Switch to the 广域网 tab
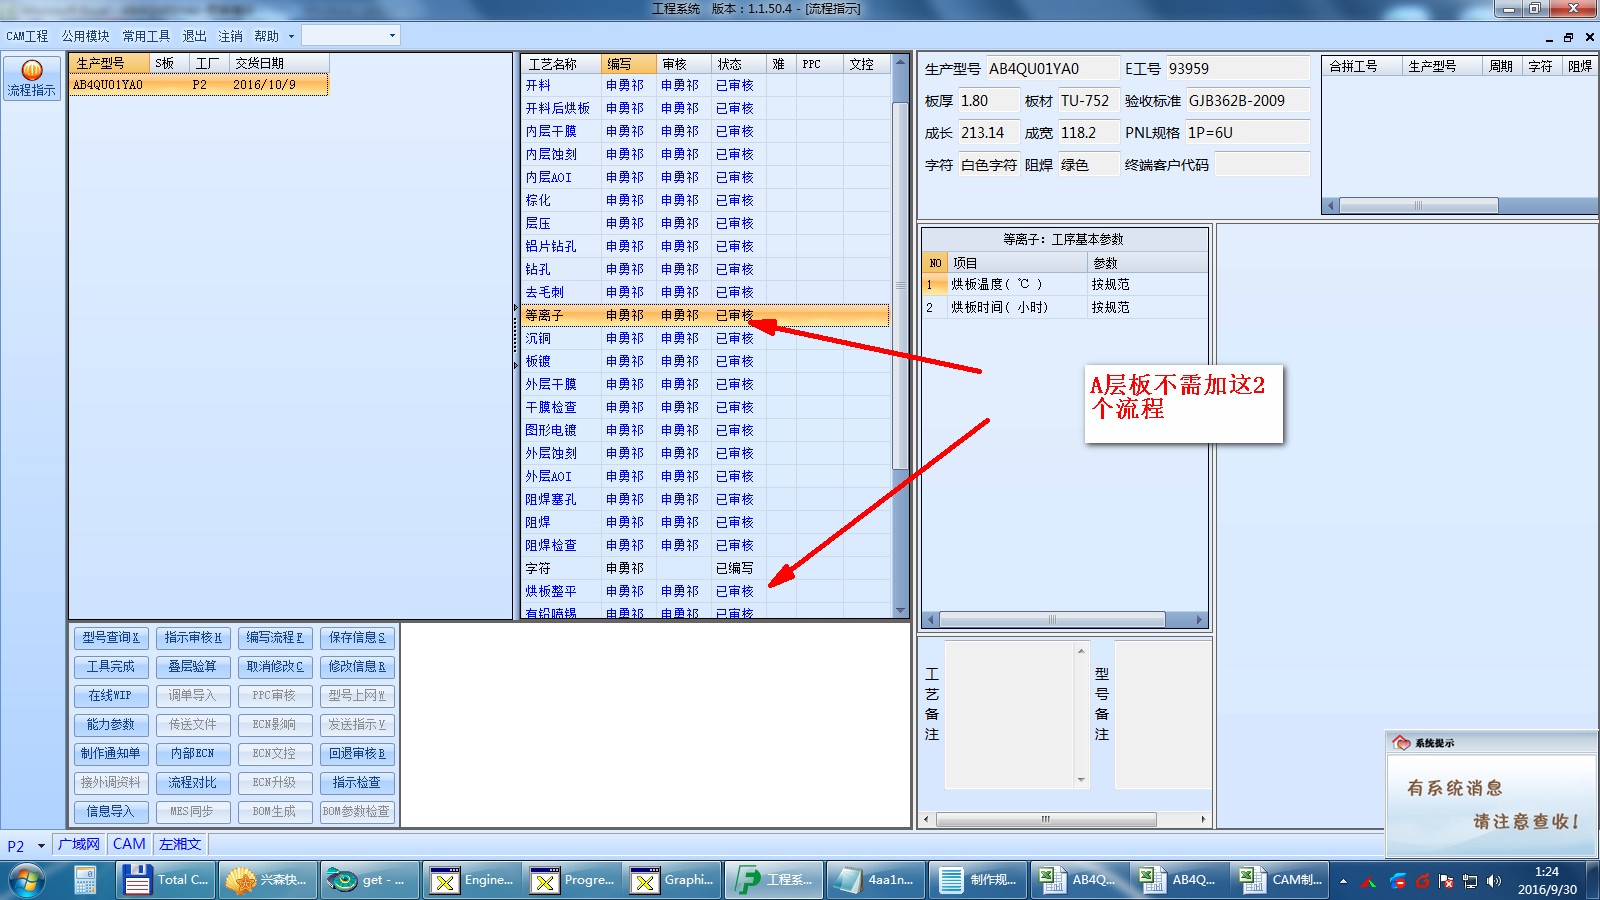The image size is (1600, 900). [x=79, y=844]
